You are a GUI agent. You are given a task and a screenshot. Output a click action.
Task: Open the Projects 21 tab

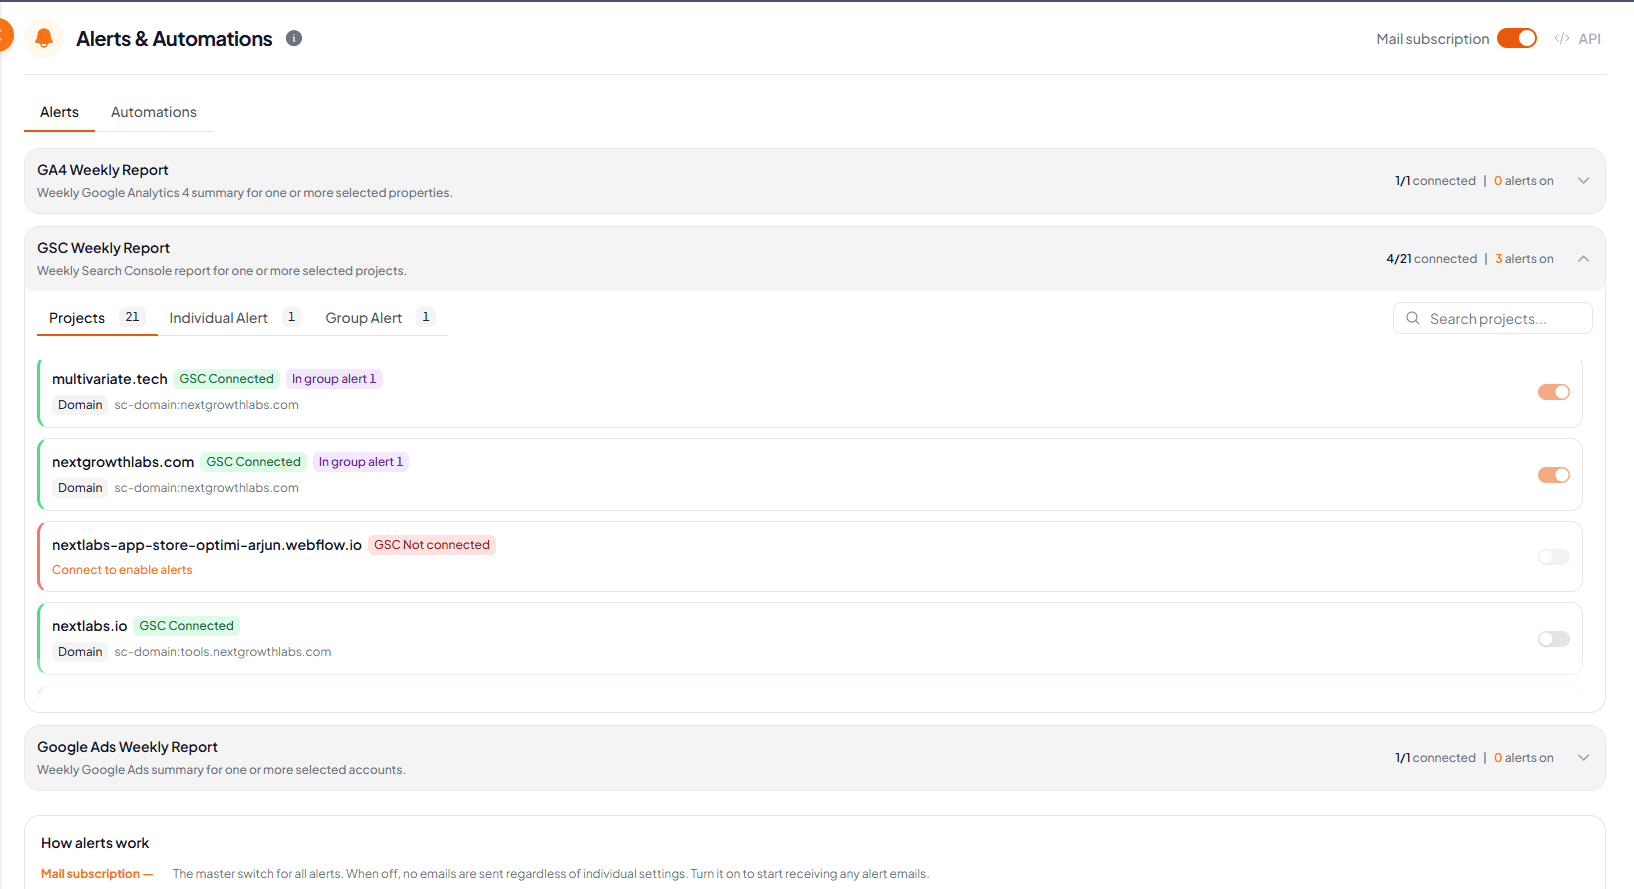click(x=97, y=318)
